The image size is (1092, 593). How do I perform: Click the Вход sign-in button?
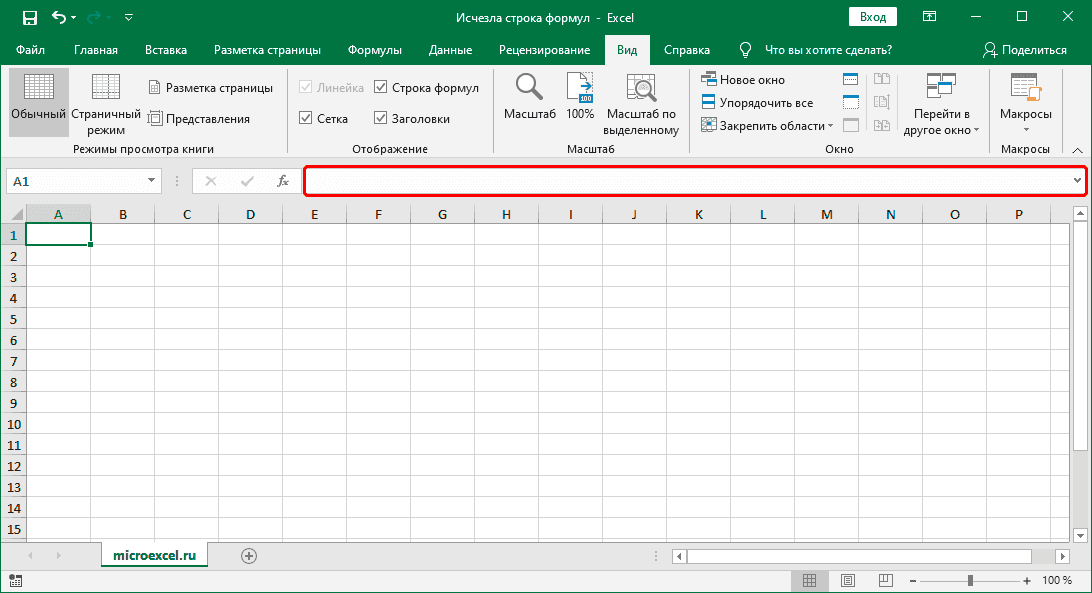tap(873, 17)
